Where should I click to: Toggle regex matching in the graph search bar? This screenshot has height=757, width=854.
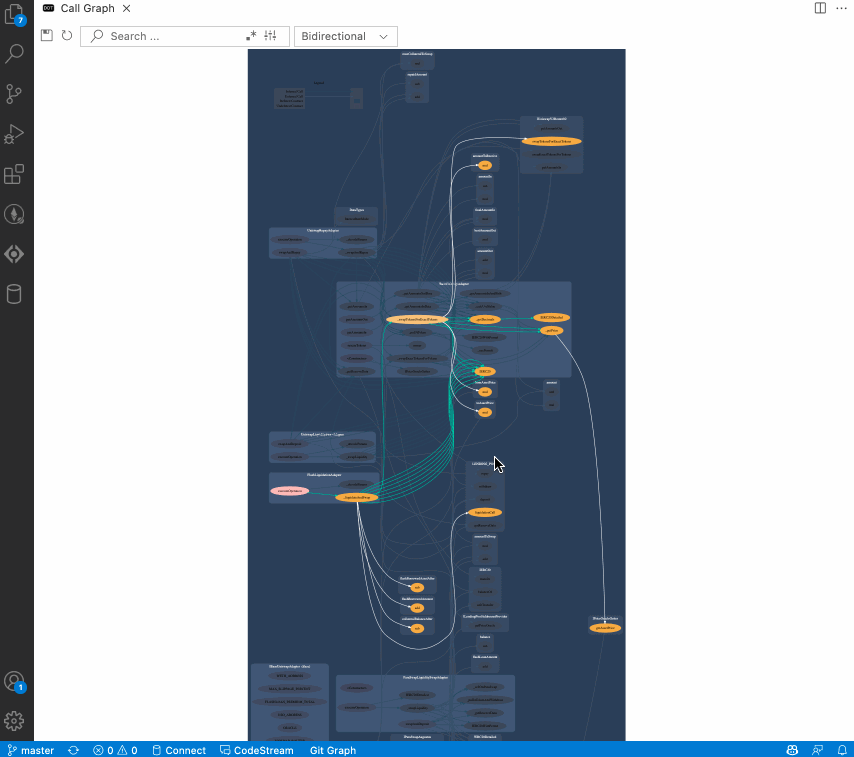pyautogui.click(x=252, y=35)
